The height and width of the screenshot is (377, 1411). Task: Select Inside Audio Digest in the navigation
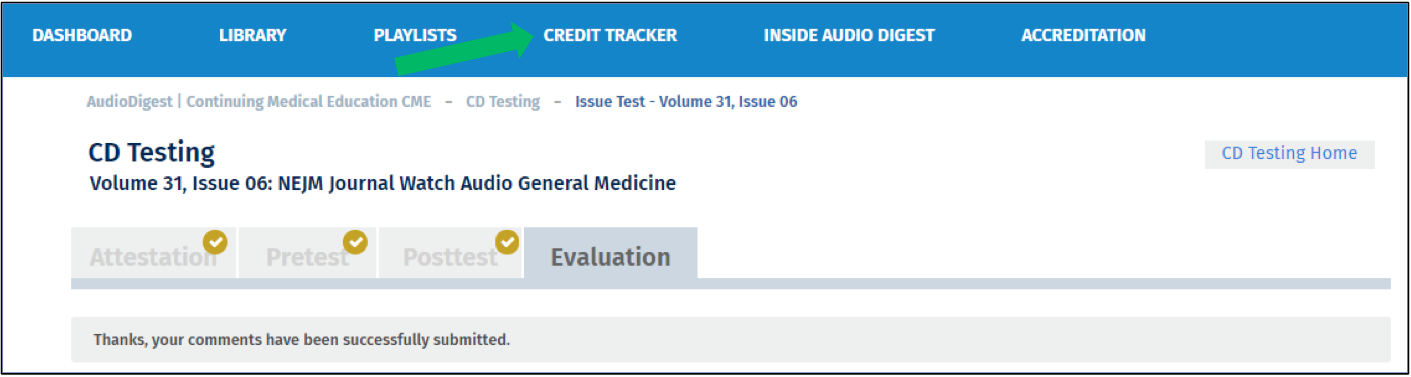849,35
